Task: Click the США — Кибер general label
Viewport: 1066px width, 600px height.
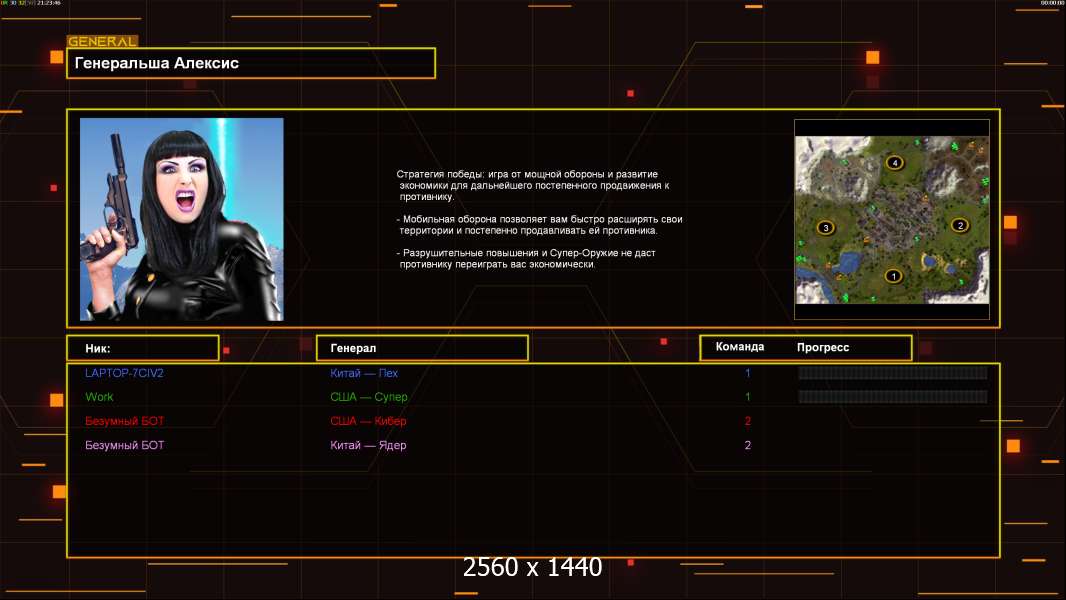Action: click(368, 421)
